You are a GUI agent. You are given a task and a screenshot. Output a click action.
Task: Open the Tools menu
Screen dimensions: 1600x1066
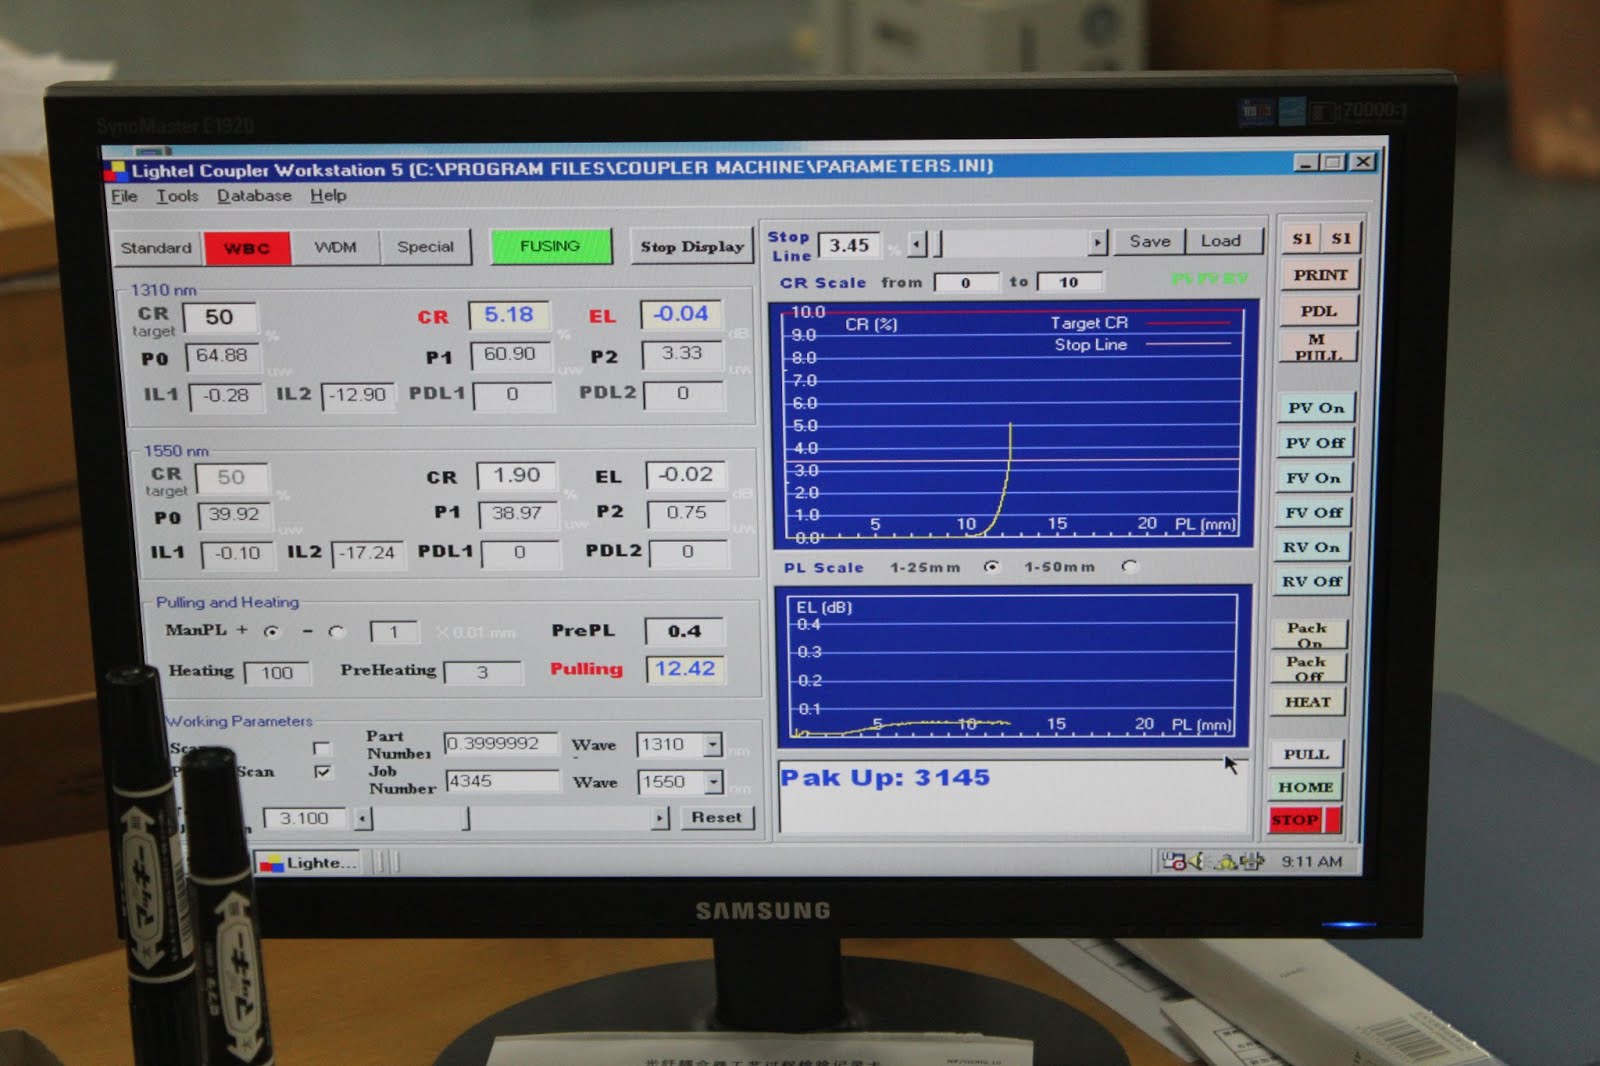[x=177, y=196]
